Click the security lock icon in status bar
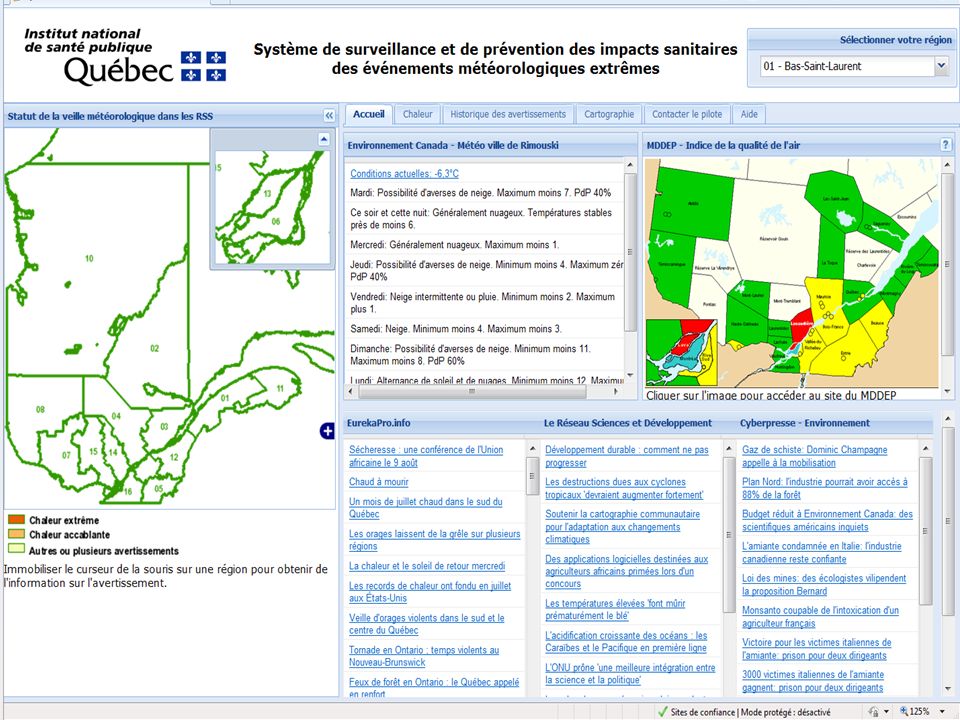 pyautogui.click(x=874, y=711)
